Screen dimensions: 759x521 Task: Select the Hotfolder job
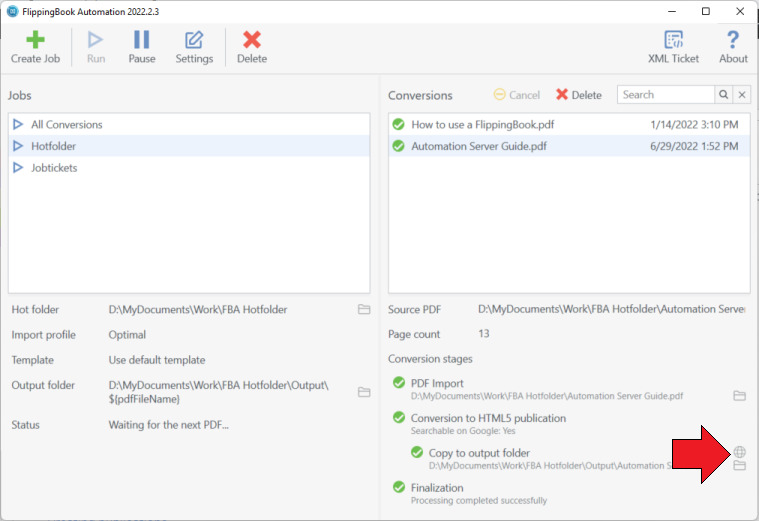click(189, 146)
